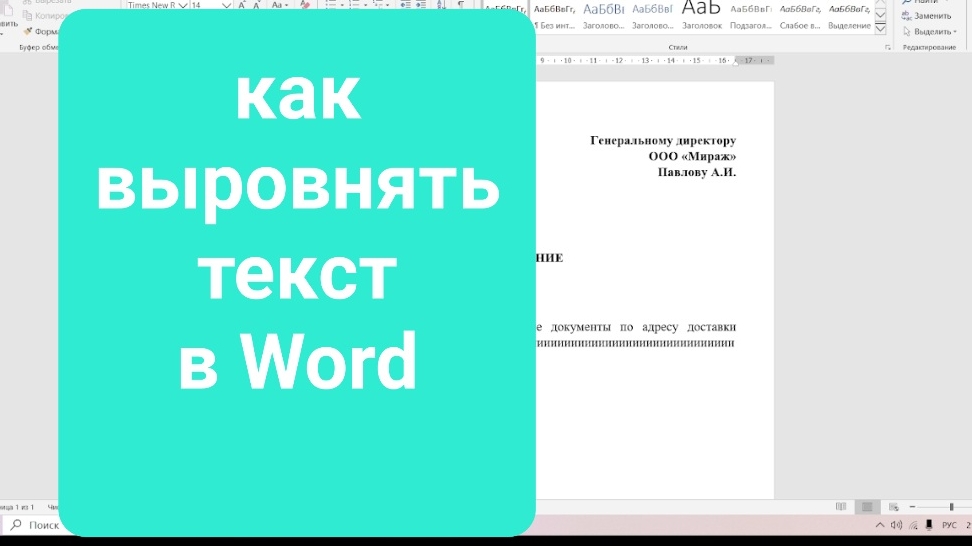The height and width of the screenshot is (546, 972).
Task: Click the РУС language indicator
Action: (x=949, y=525)
